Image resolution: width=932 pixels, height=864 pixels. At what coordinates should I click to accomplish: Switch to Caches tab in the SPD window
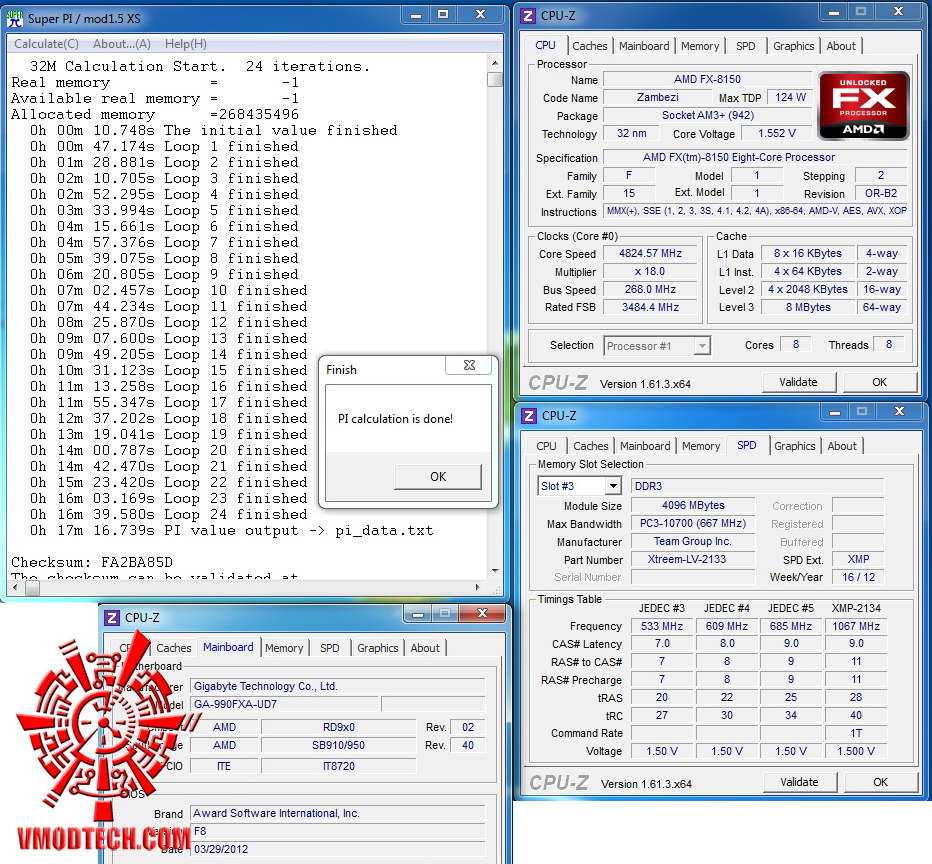point(590,446)
